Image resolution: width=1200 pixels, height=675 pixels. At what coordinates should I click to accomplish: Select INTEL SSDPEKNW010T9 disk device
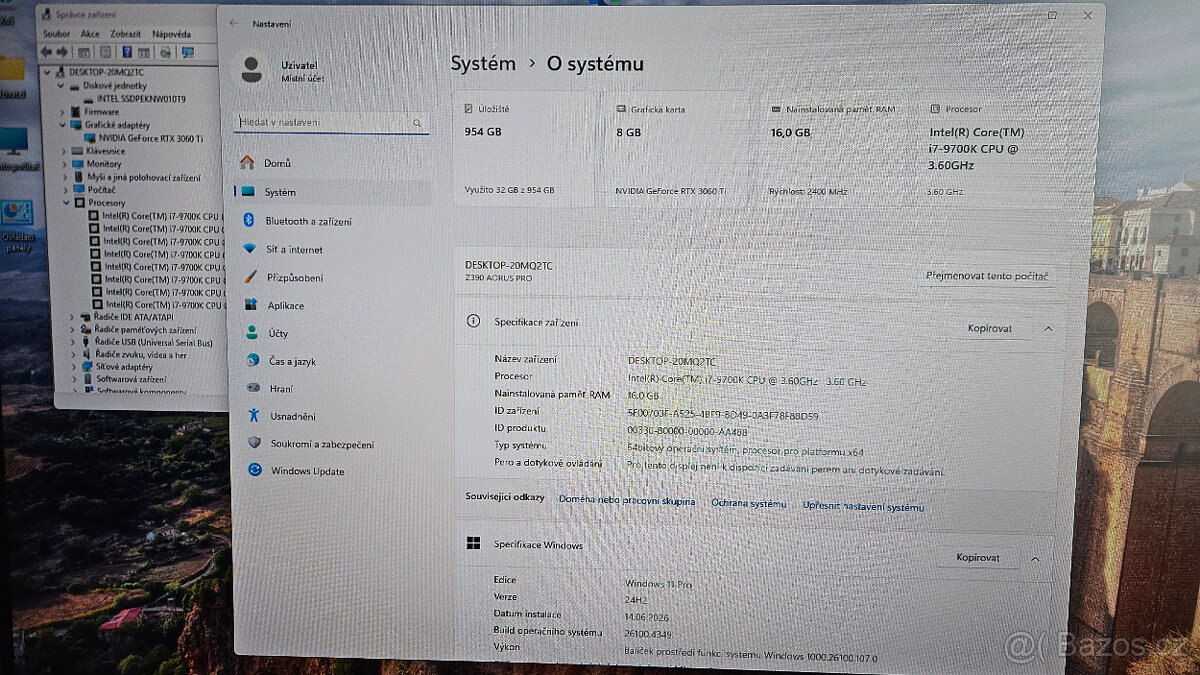[141, 99]
